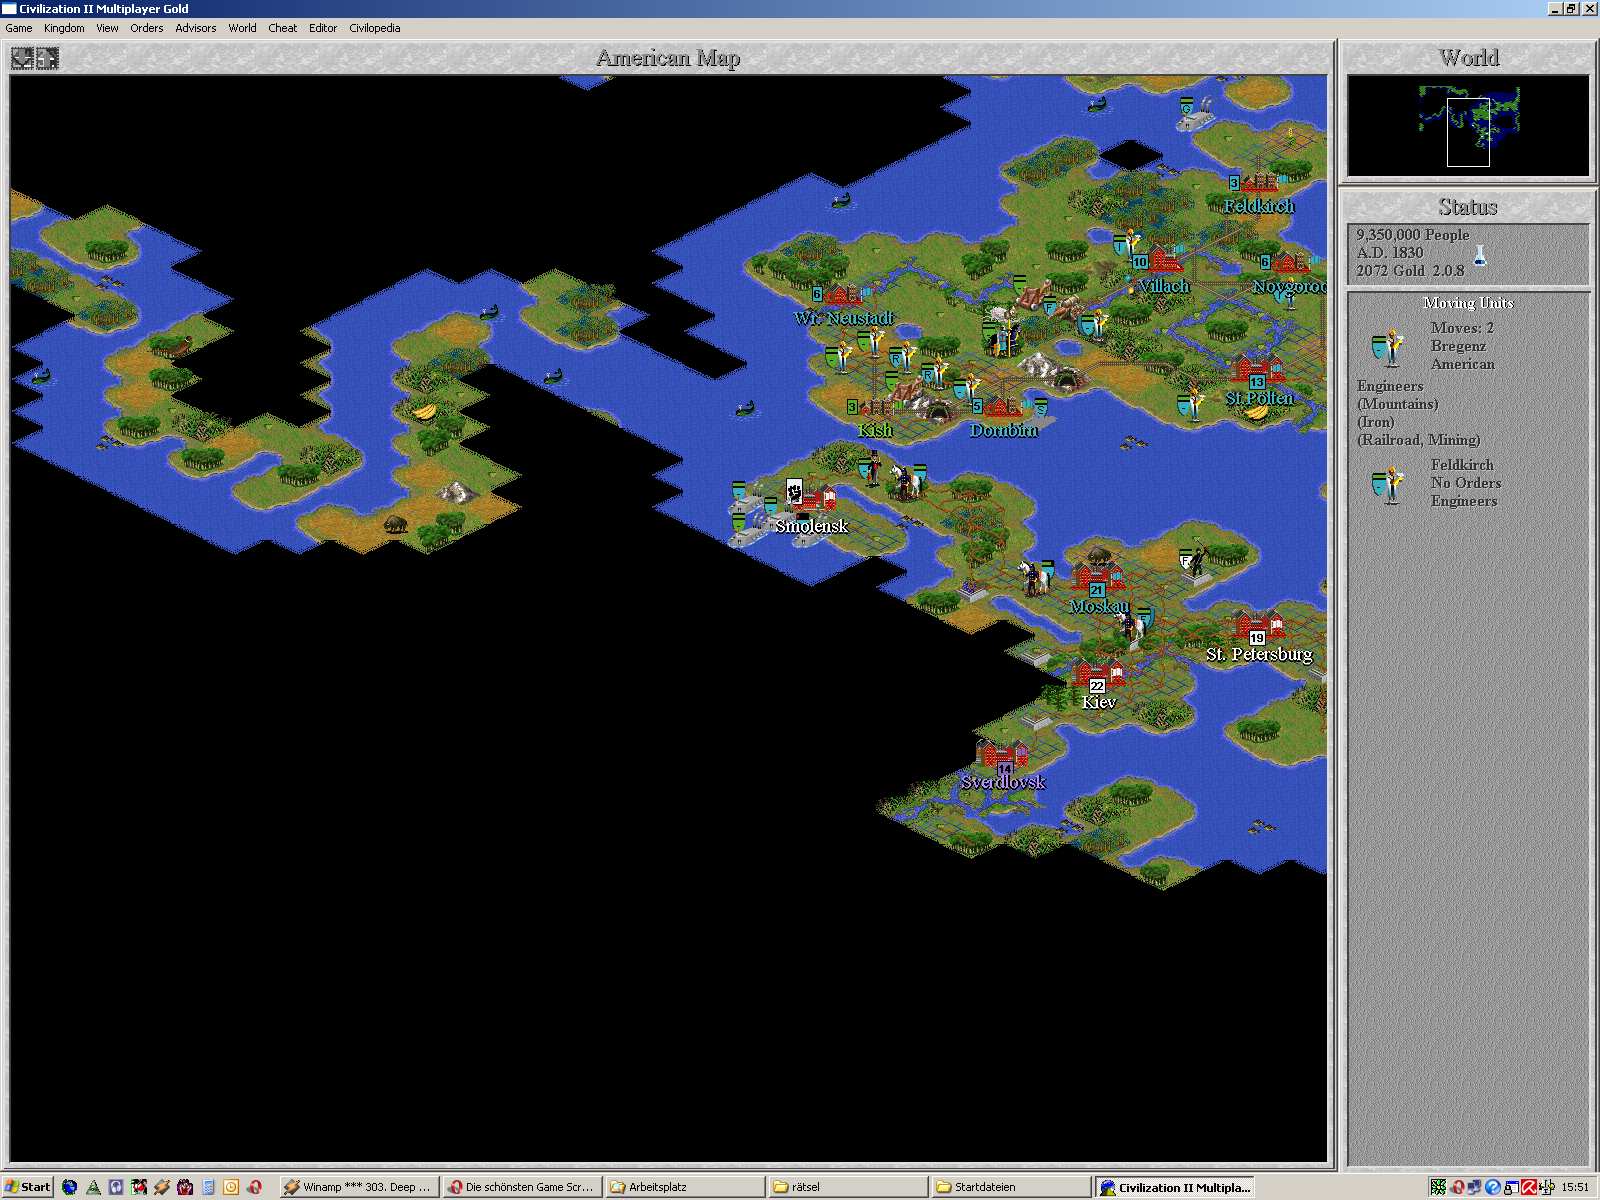Viewport: 1600px width, 1200px height.
Task: Click the '(Railroad, Mining)' terrain text
Action: (1418, 440)
